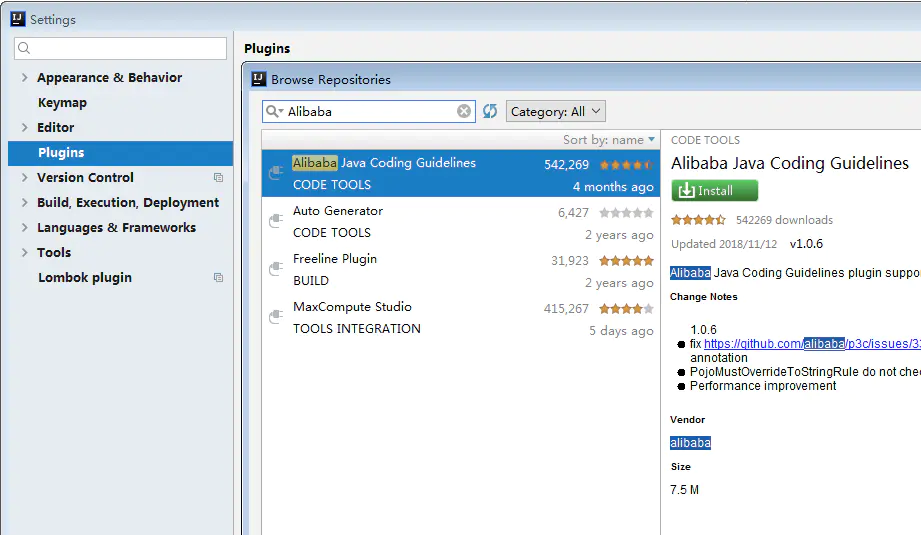
Task: Select Alibaba Java Coding Guidelines list row
Action: (461, 173)
